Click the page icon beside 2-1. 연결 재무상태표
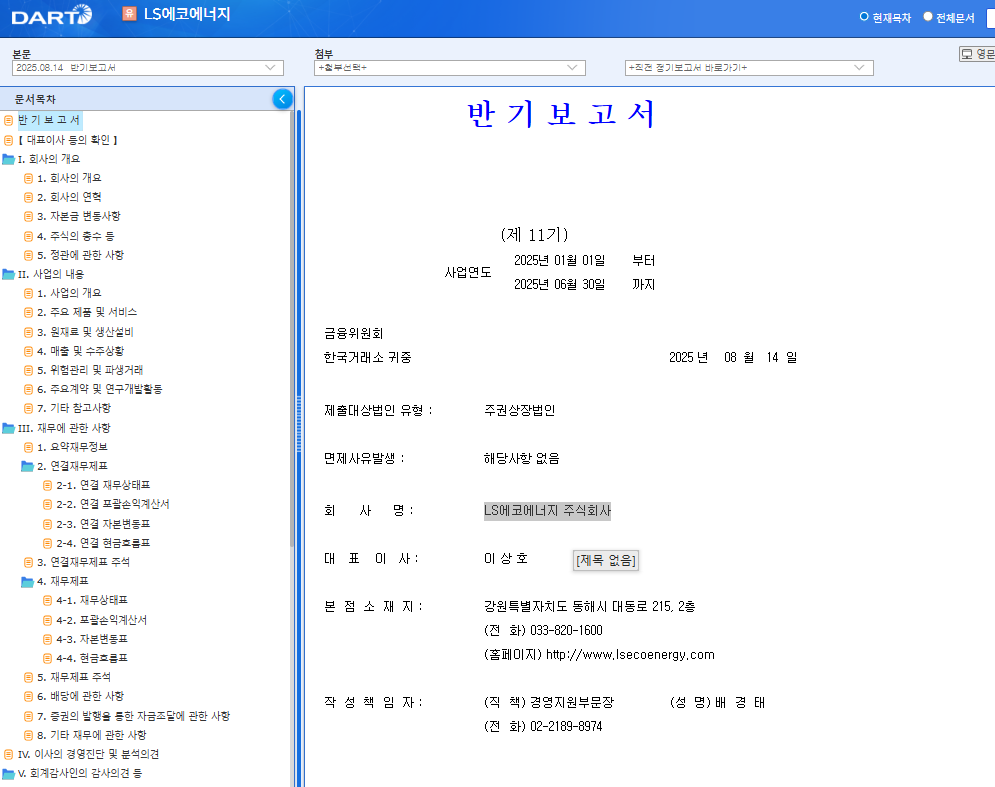 point(47,486)
